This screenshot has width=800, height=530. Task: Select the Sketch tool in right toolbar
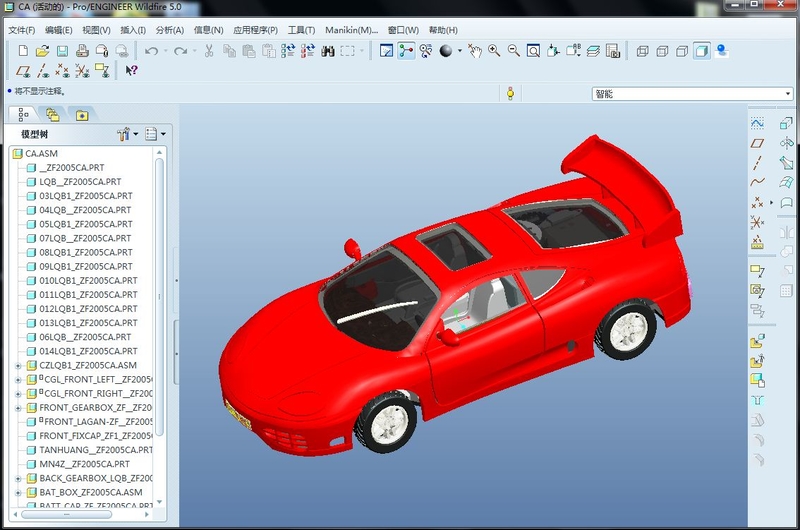point(757,123)
